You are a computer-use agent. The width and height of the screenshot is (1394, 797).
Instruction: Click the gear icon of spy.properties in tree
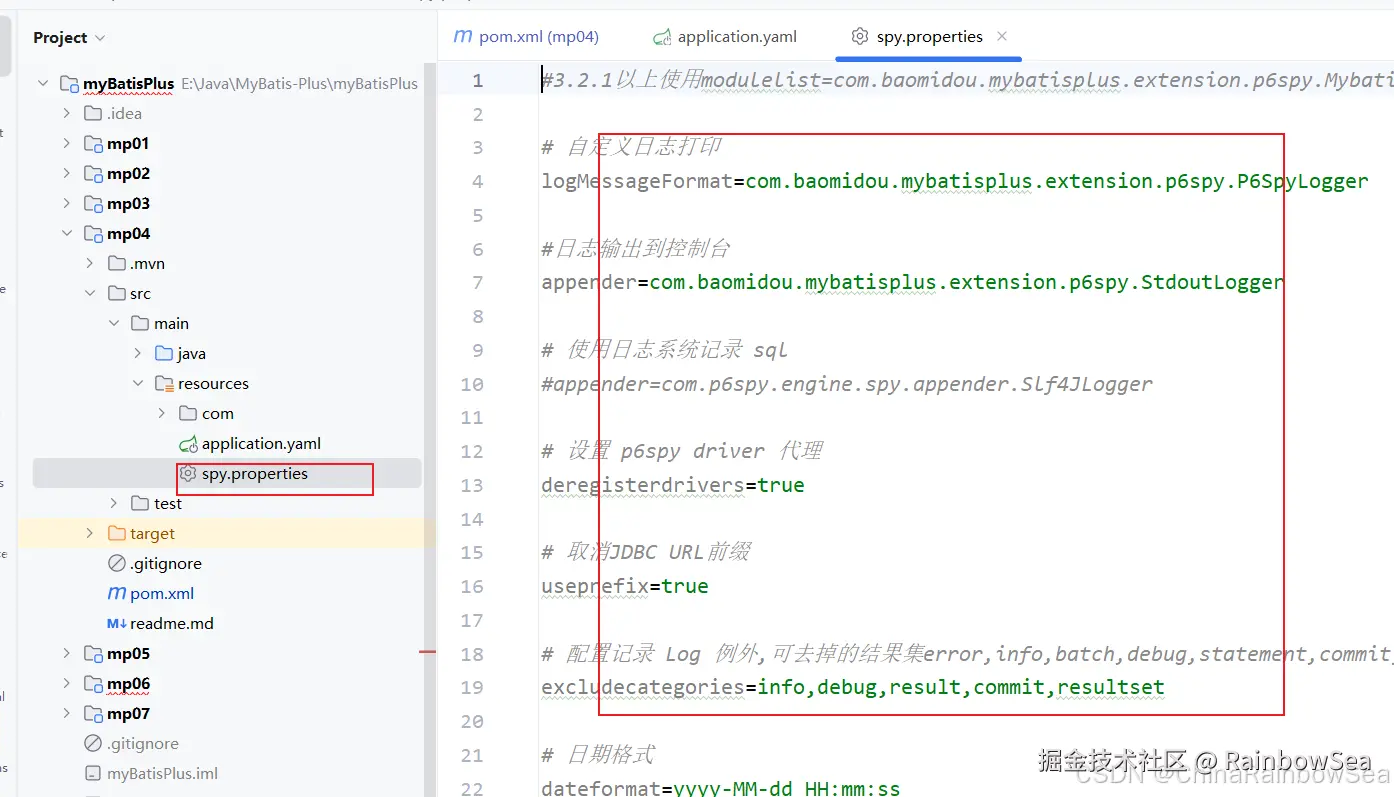tap(188, 473)
